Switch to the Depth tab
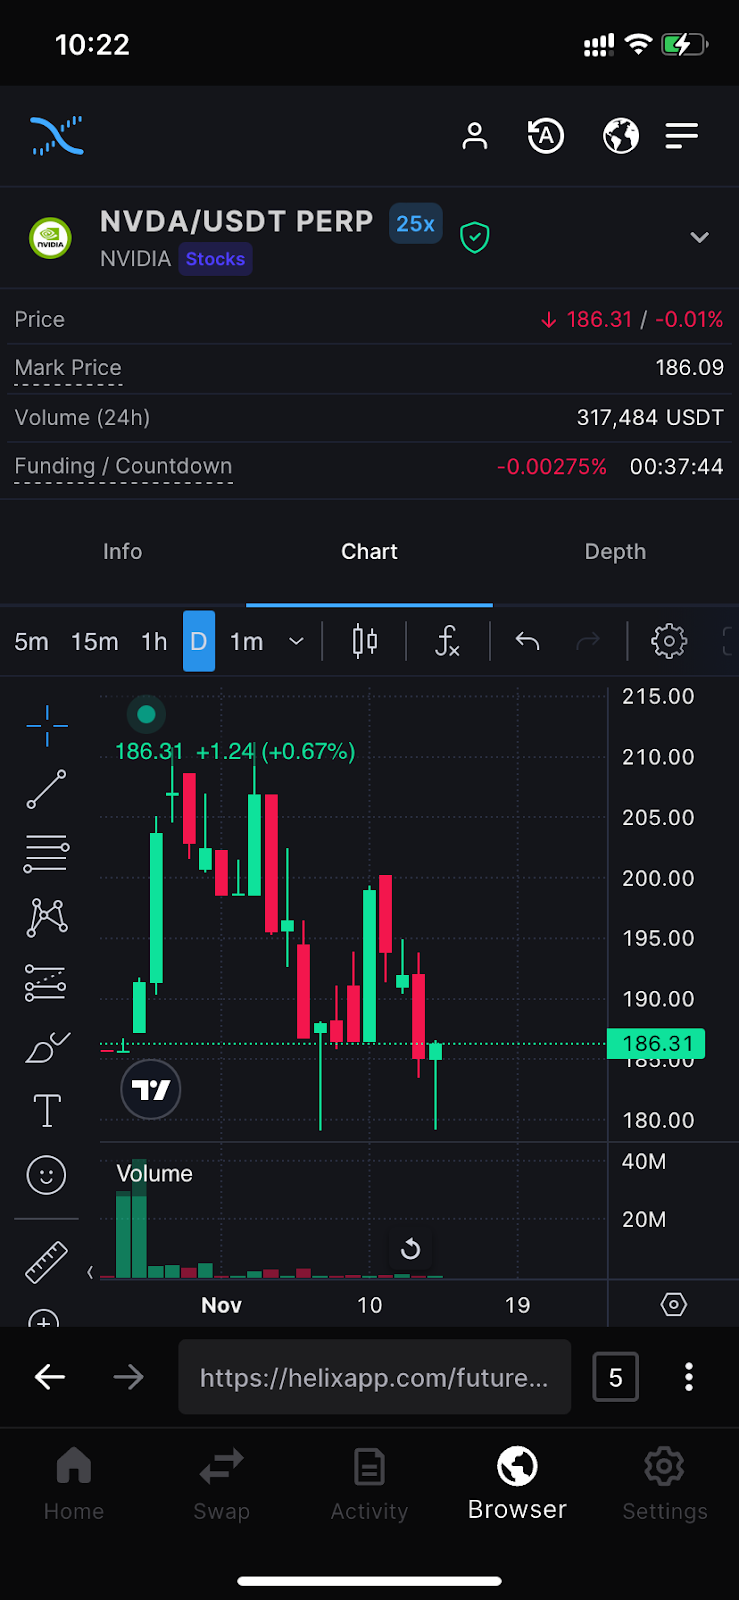Screen dimensions: 739x1600 (615, 552)
